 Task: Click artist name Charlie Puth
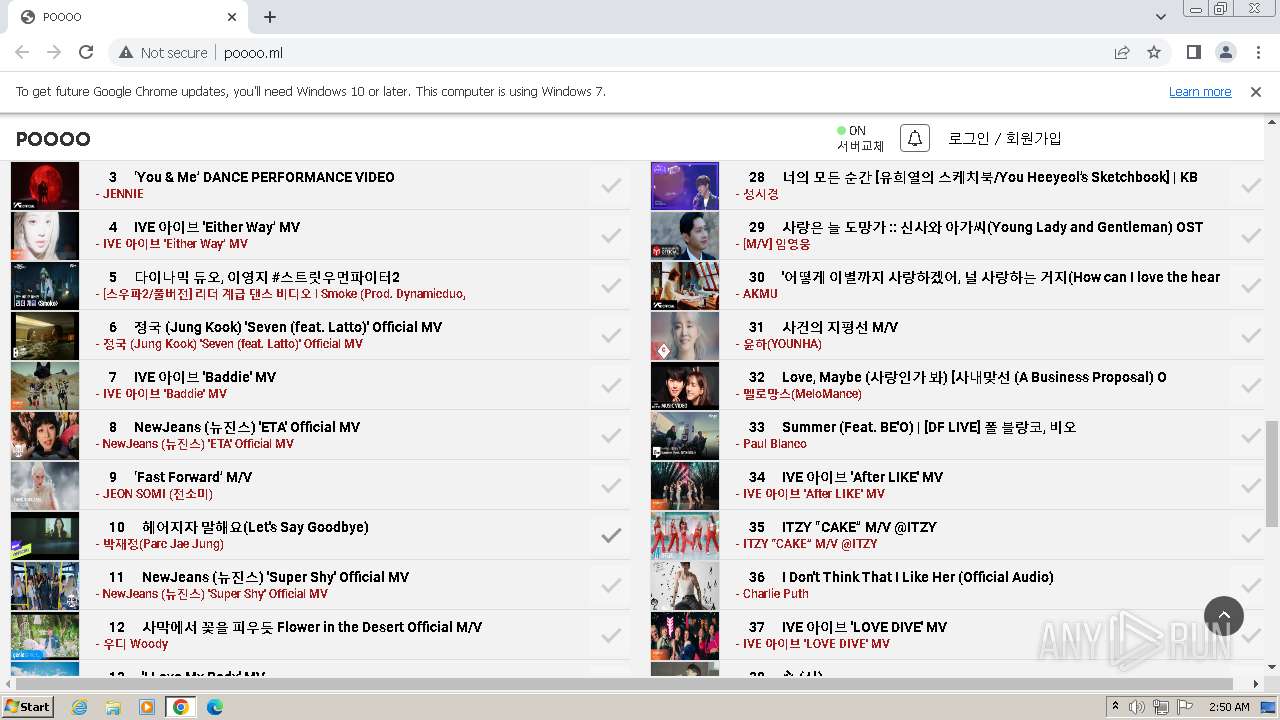[x=776, y=593]
